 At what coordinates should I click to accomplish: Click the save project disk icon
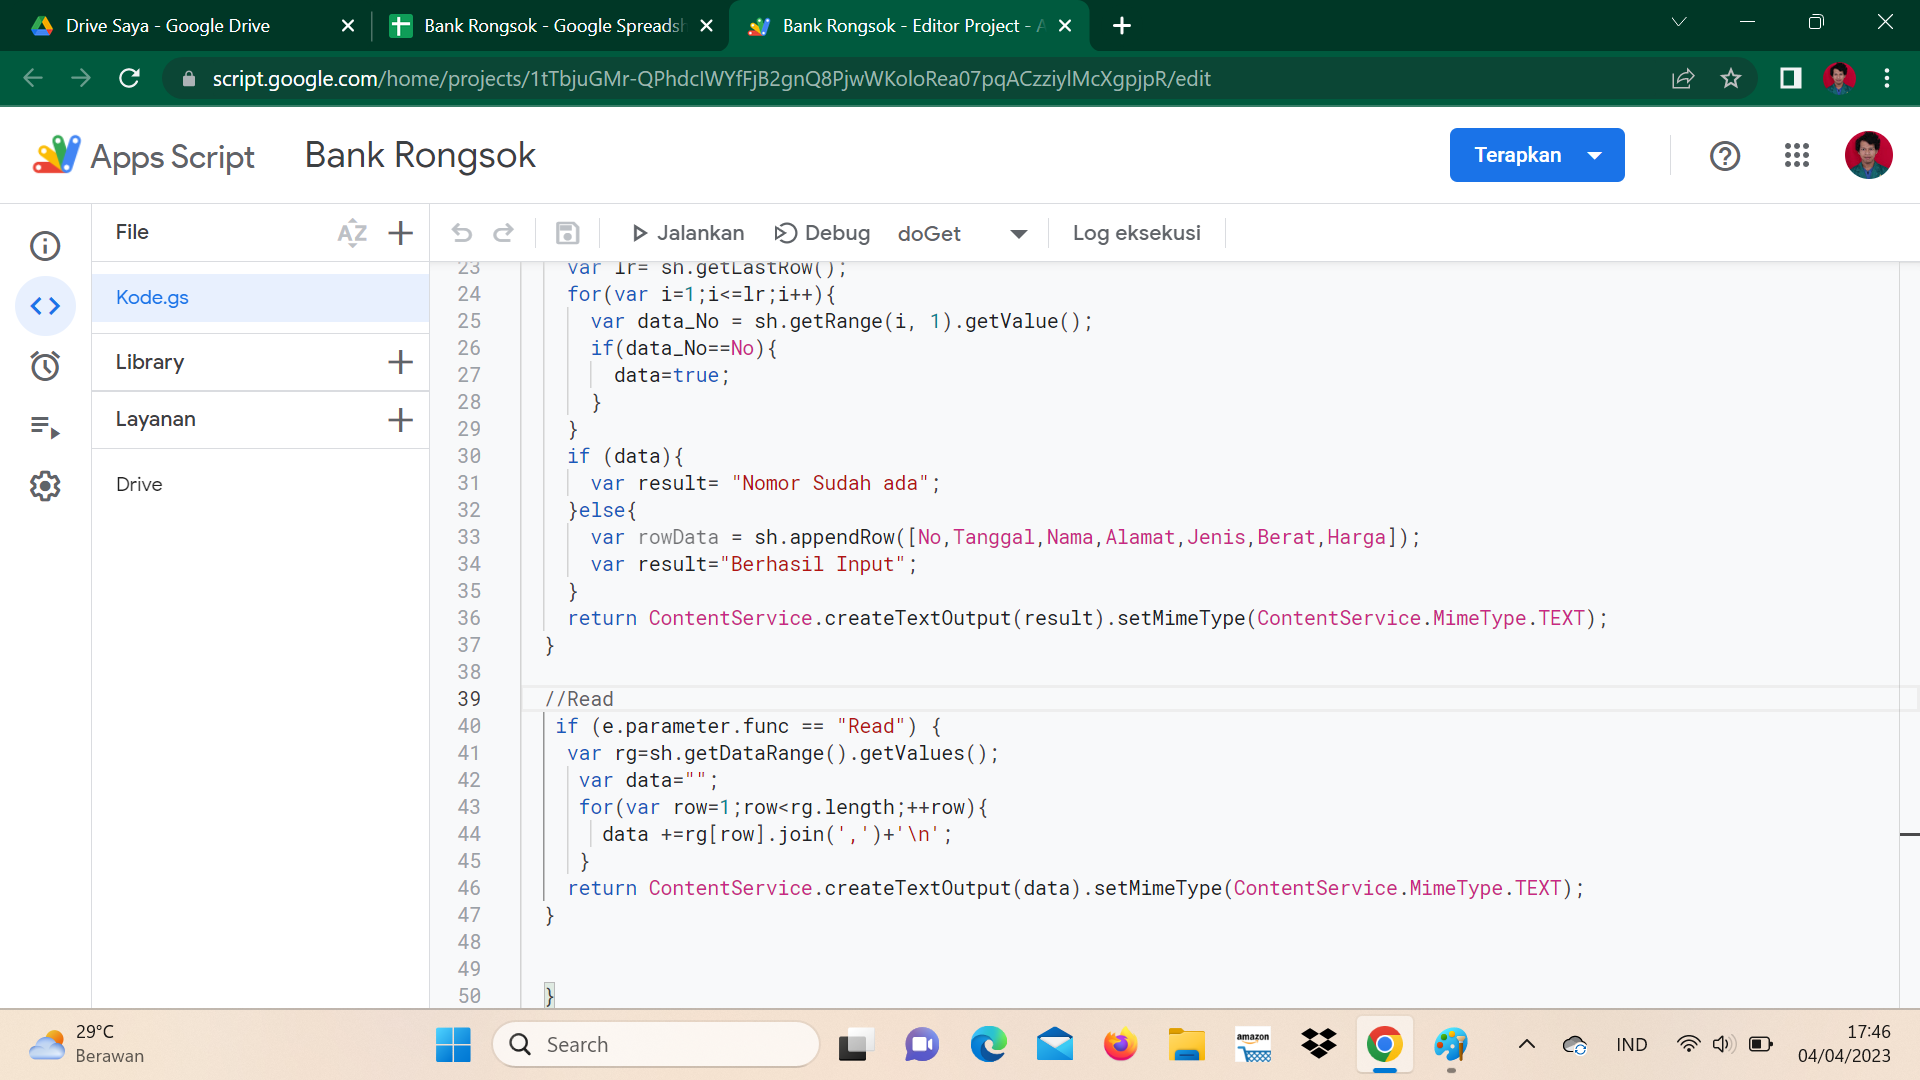coord(567,233)
